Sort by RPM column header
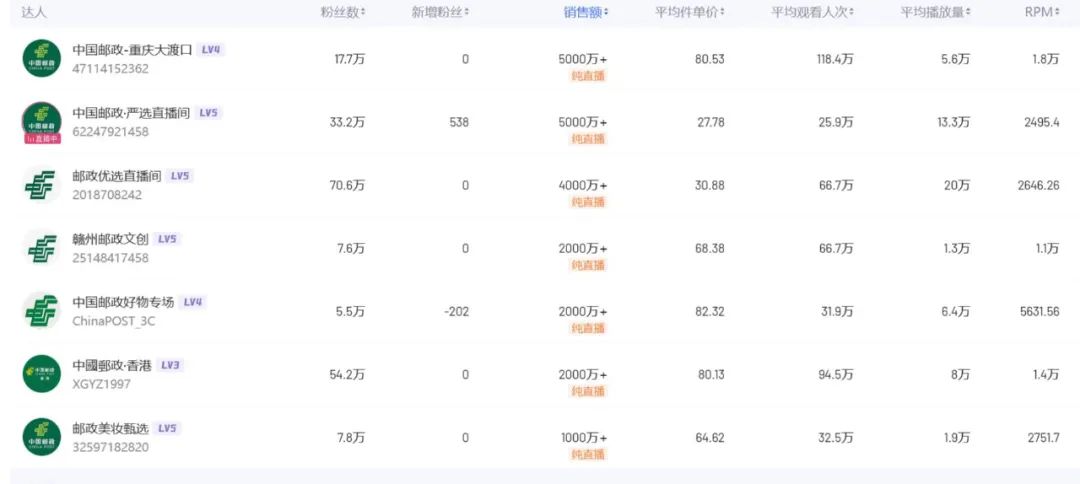1080x484 pixels. [1042, 12]
